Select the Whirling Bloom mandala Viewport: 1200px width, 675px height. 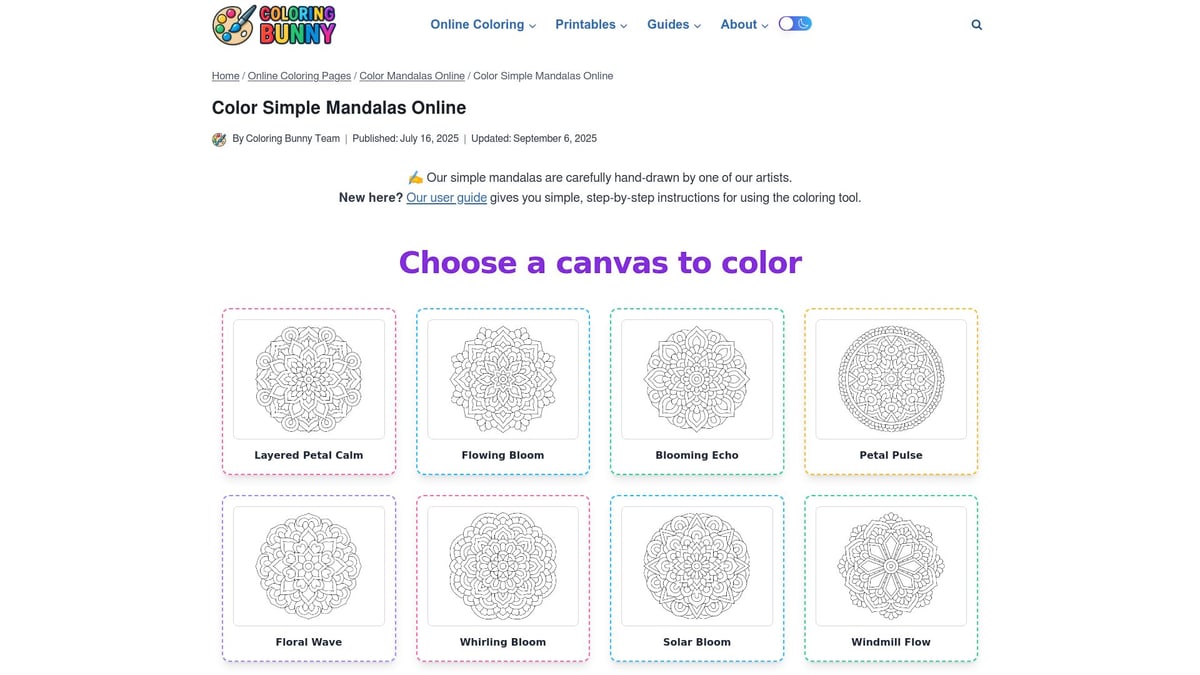coord(502,566)
